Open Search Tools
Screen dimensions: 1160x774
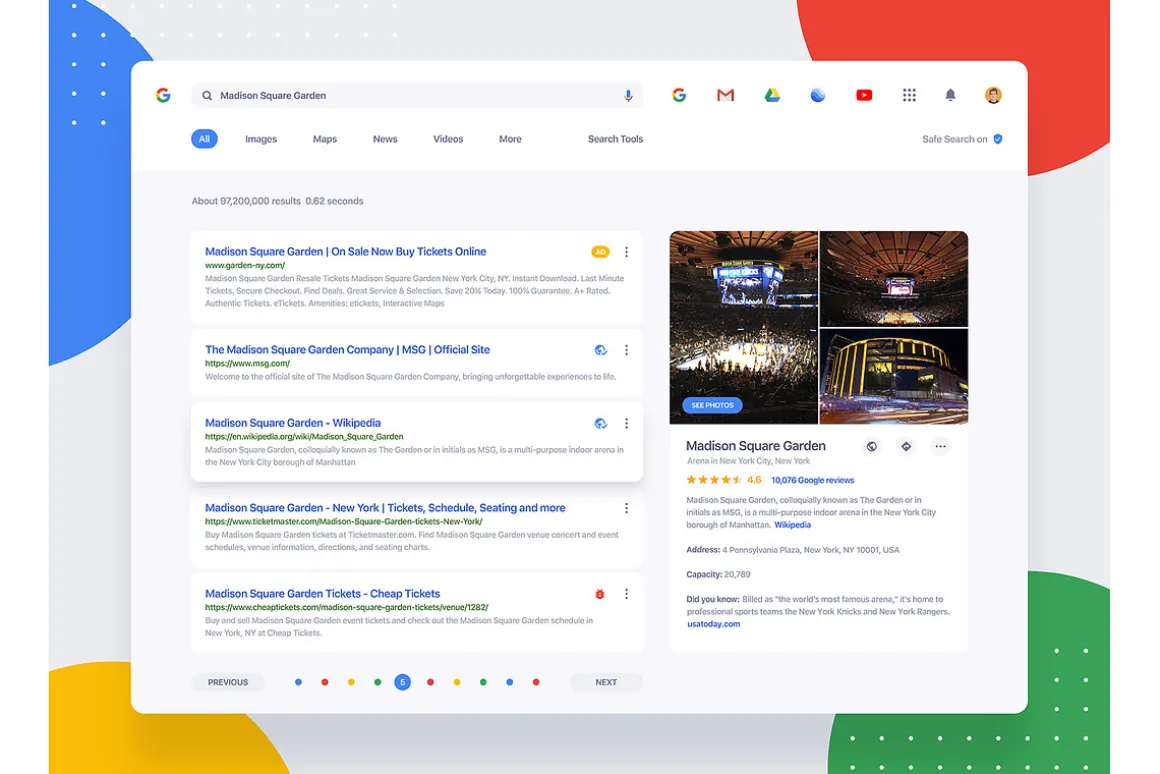(x=616, y=139)
